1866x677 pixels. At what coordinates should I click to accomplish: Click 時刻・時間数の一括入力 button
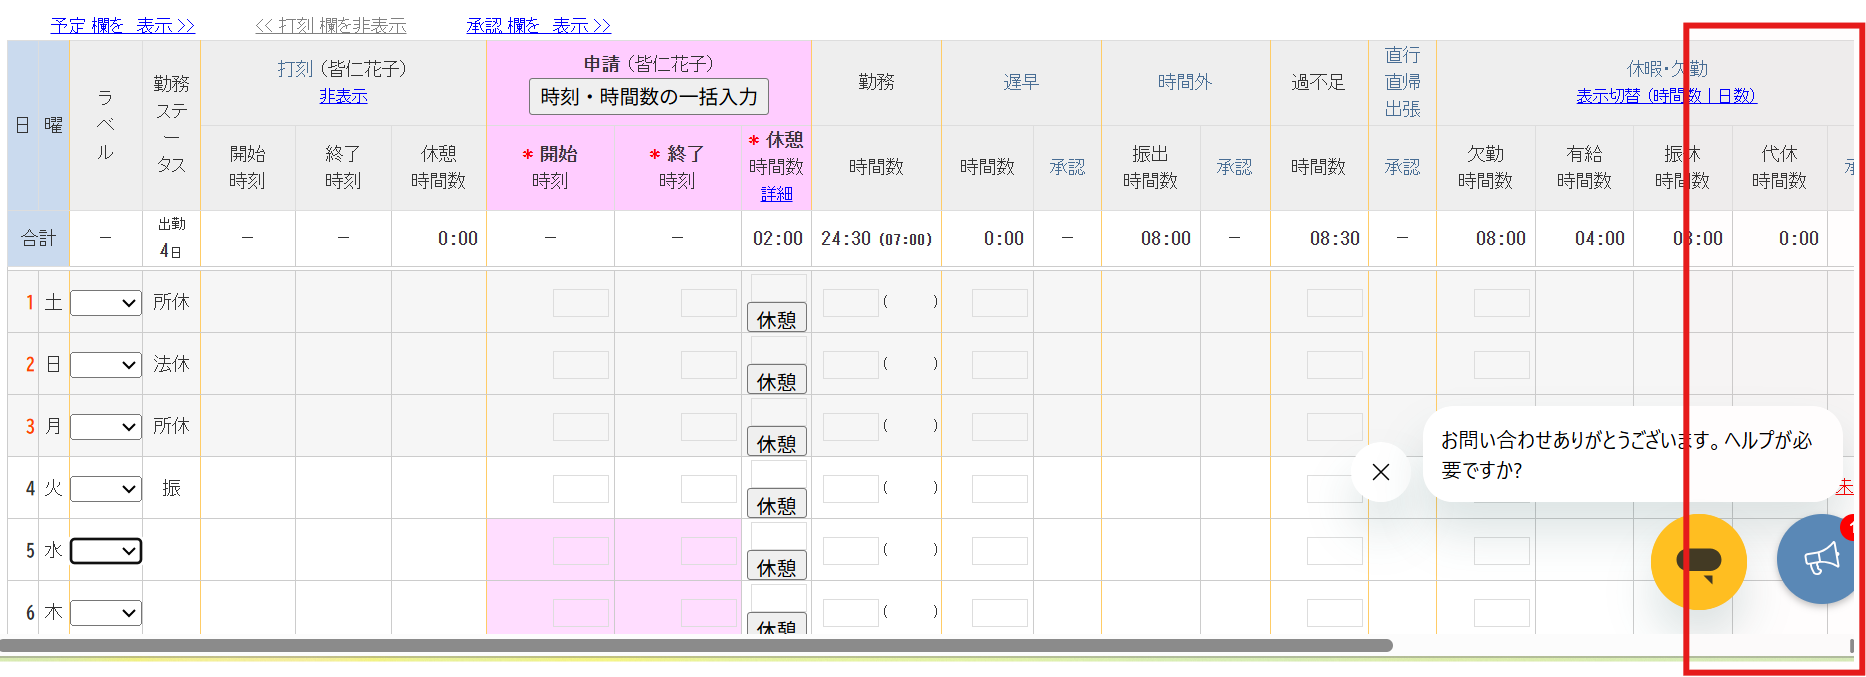(x=648, y=97)
